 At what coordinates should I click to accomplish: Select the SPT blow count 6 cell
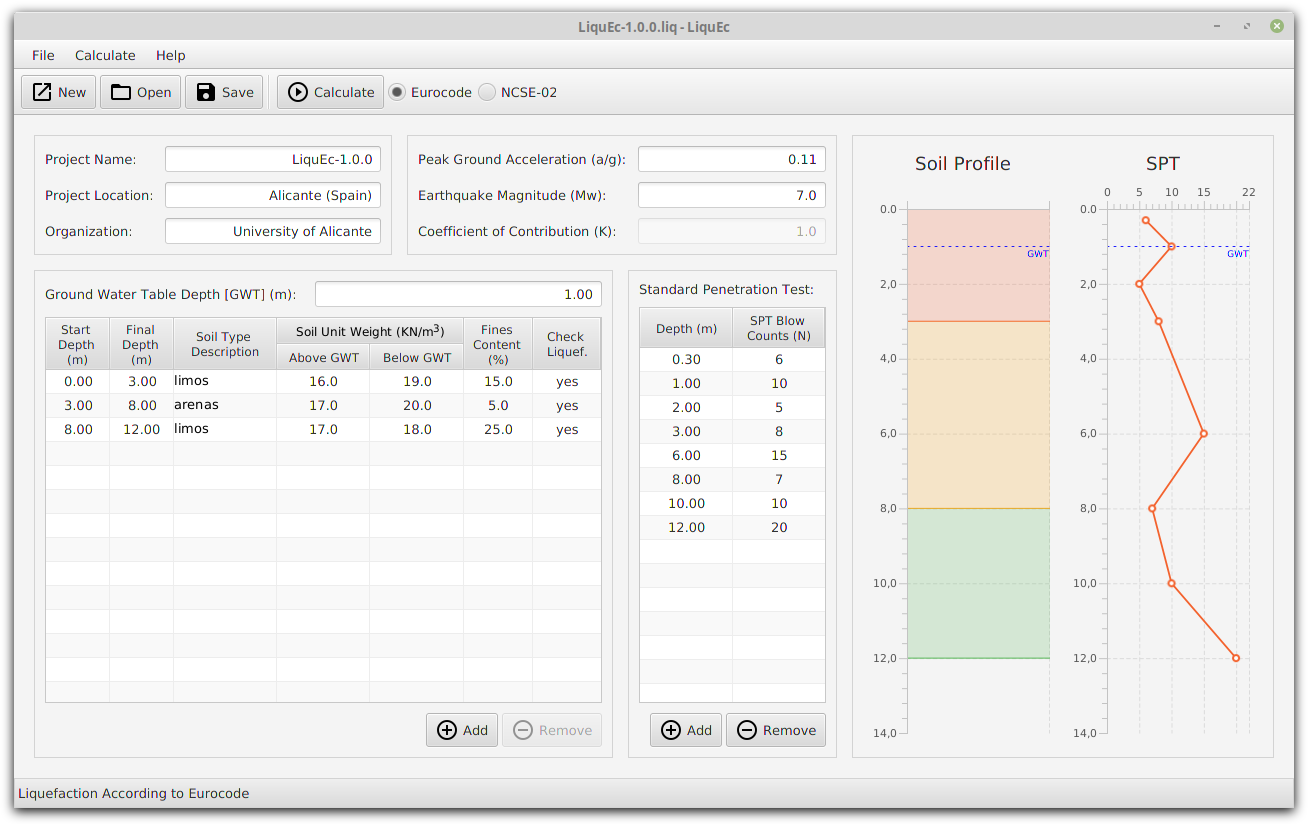[779, 359]
